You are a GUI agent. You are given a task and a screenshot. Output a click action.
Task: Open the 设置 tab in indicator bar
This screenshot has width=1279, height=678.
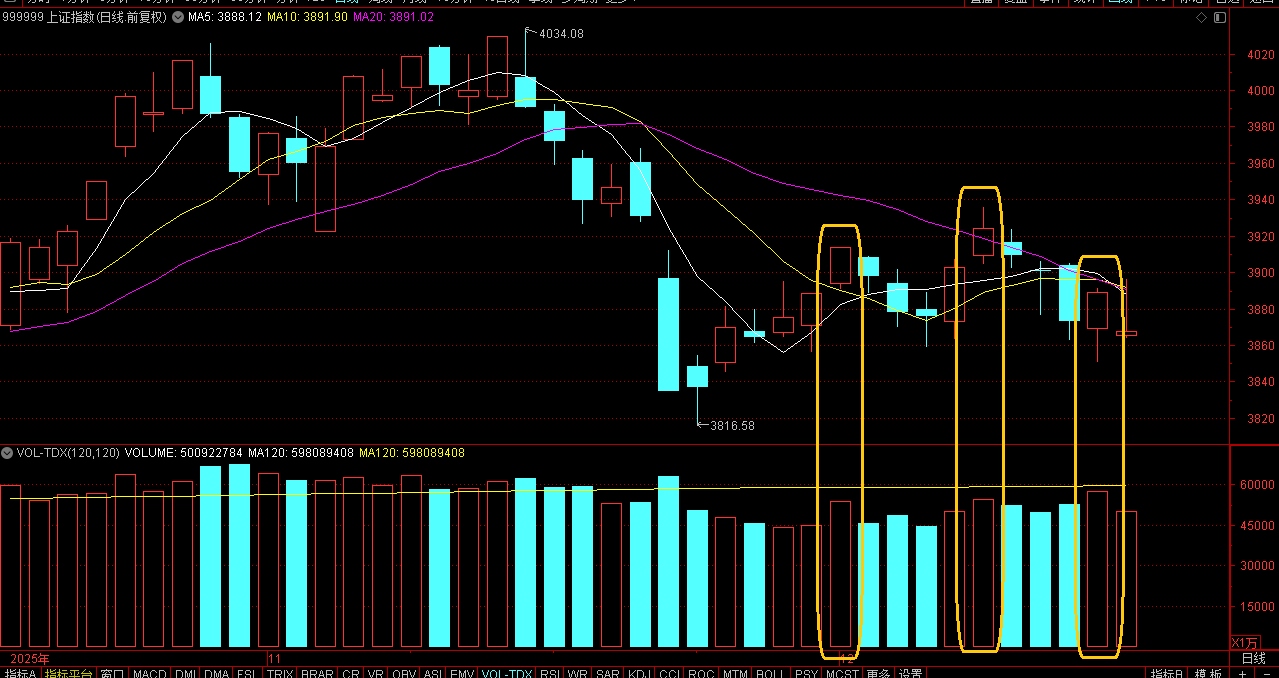pyautogui.click(x=910, y=673)
